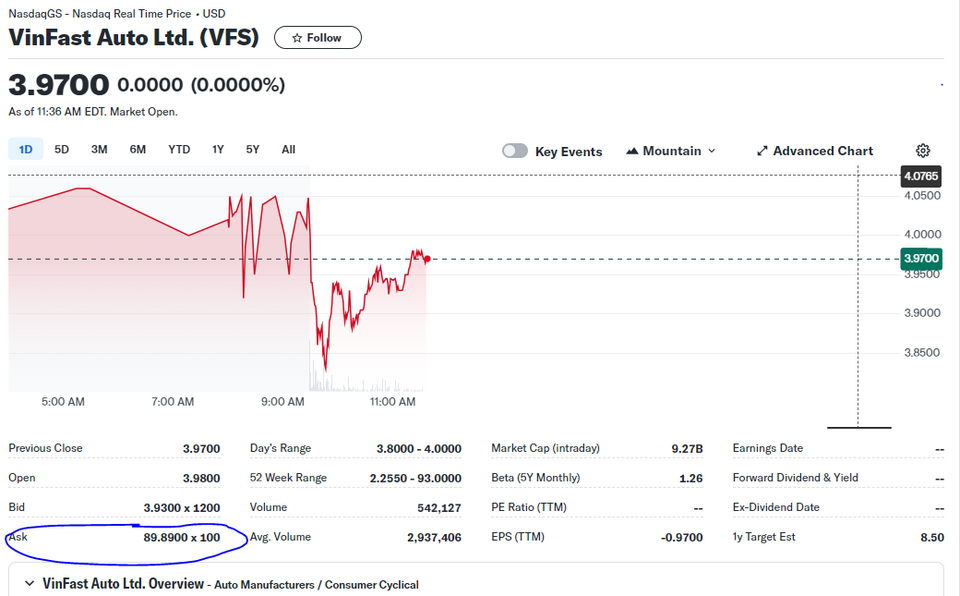
Task: Select the 3M range tab
Action: [99, 149]
